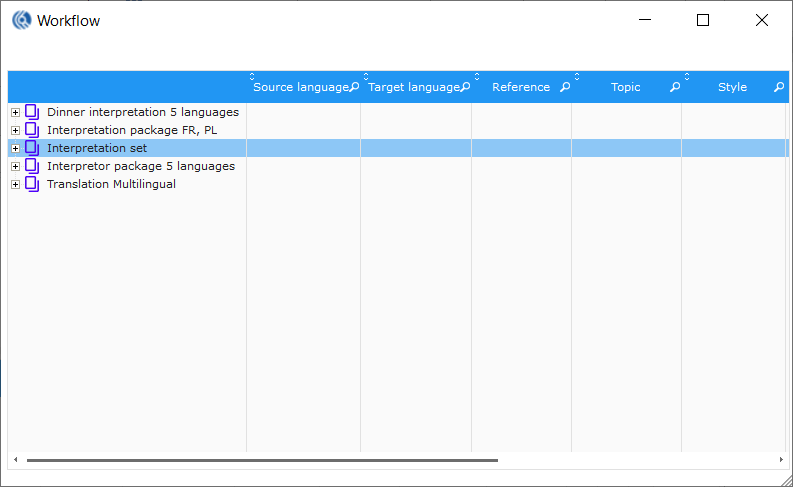Expand the Translation Multilingual node
The height and width of the screenshot is (487, 793).
(15, 184)
